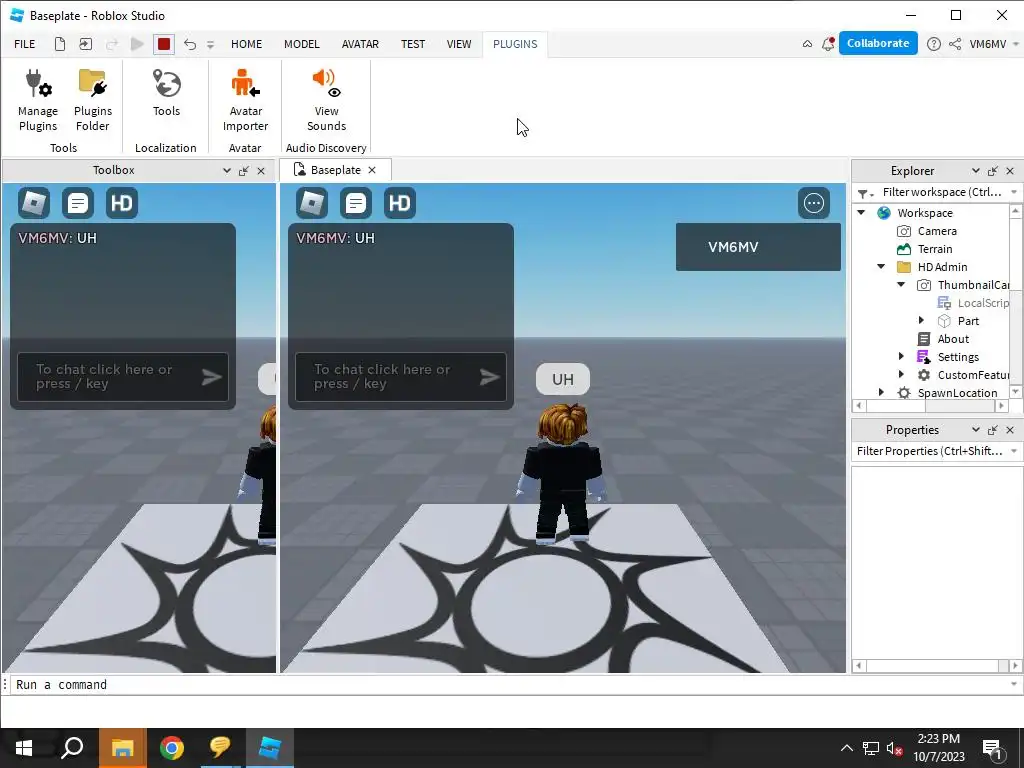Open the FILE menu
Screen dimensions: 1024x768
click(25, 44)
